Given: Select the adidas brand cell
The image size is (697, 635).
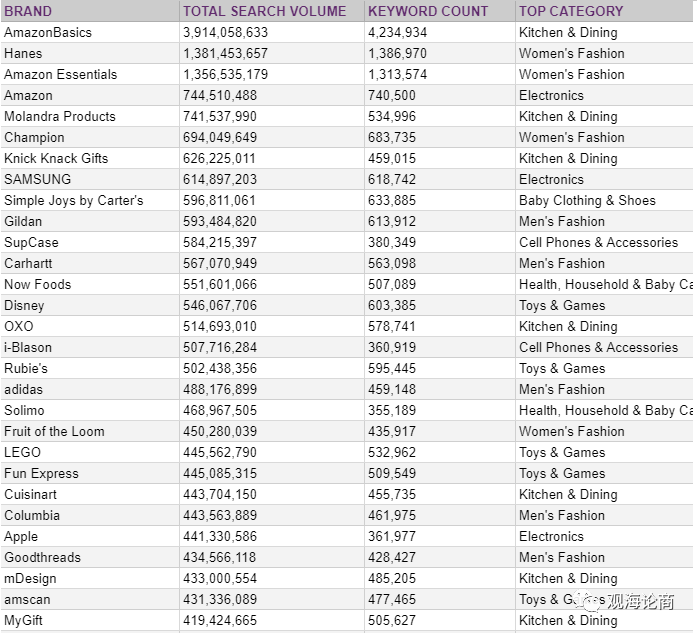Looking at the screenshot, I should (x=90, y=389).
